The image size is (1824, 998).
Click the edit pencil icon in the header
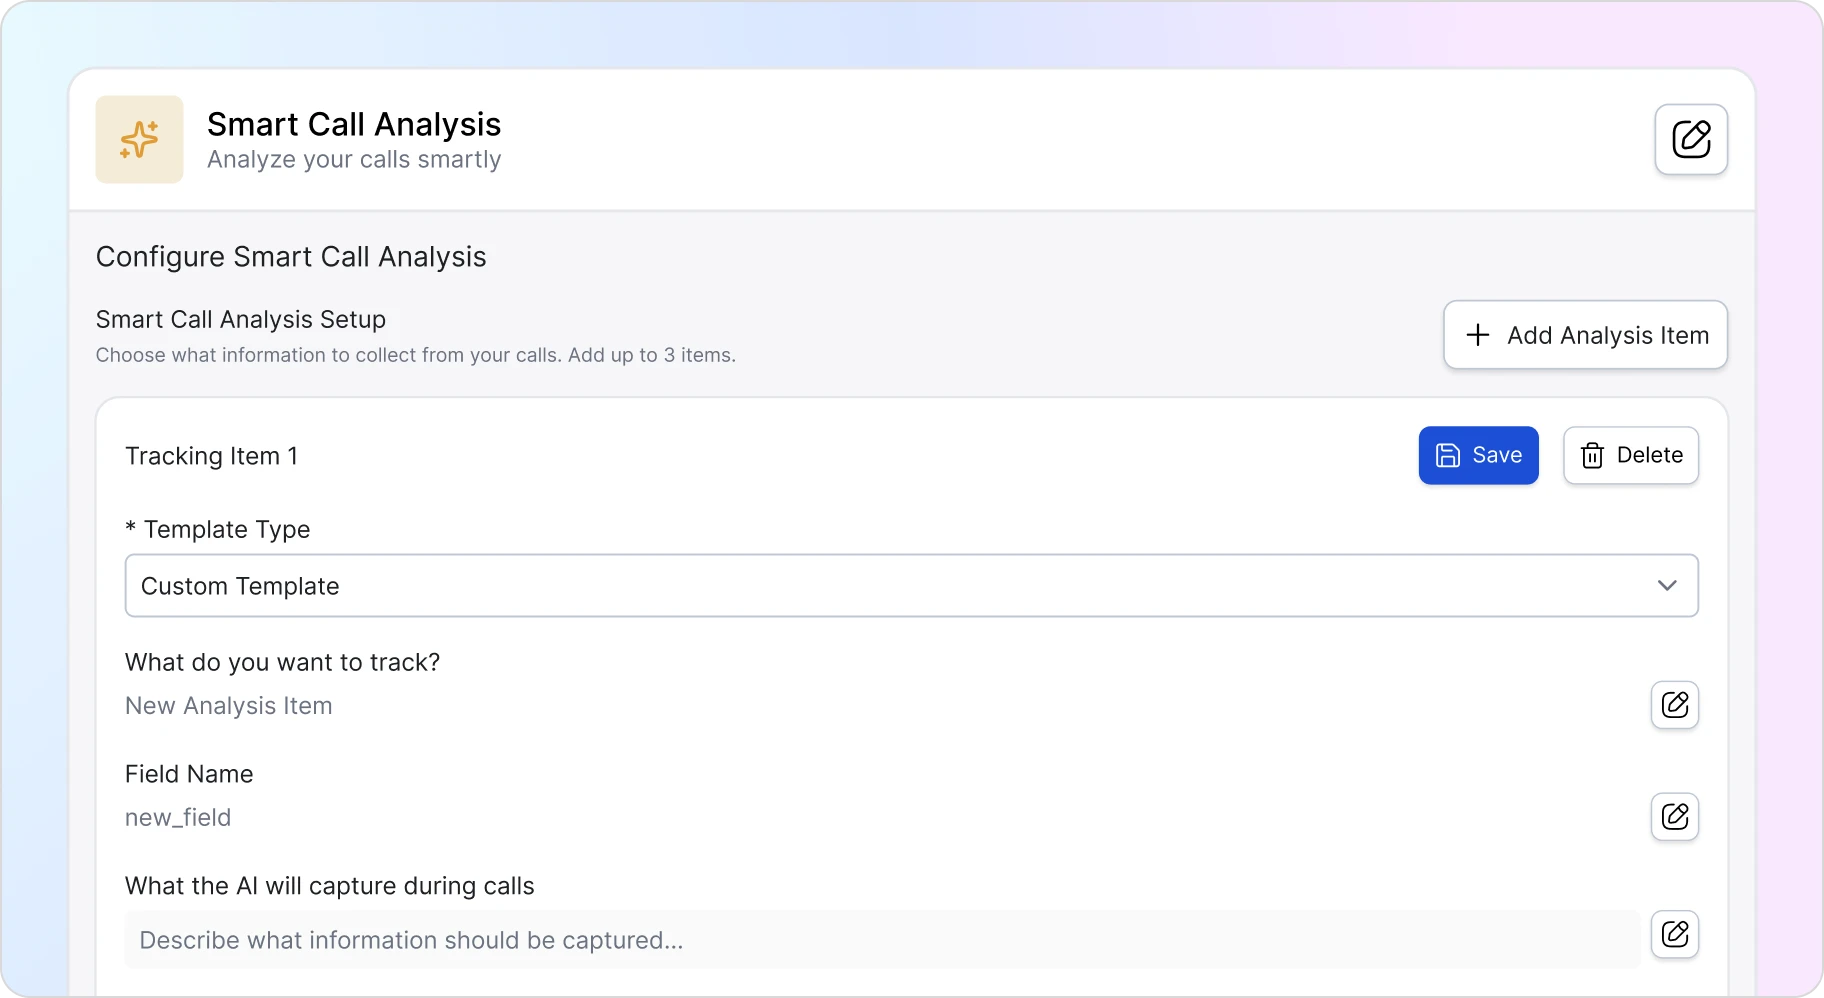pos(1692,140)
